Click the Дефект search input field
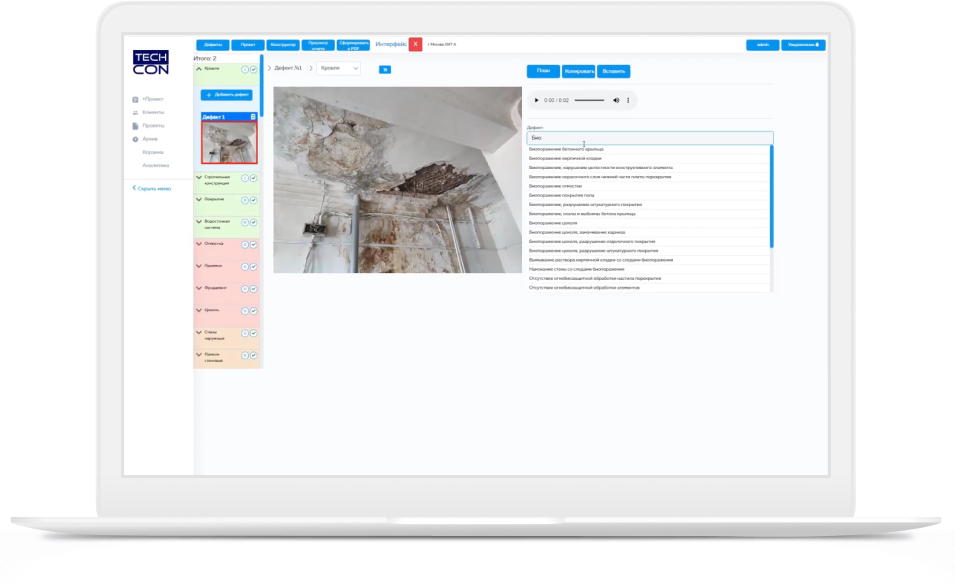The image size is (955, 588). tap(650, 138)
